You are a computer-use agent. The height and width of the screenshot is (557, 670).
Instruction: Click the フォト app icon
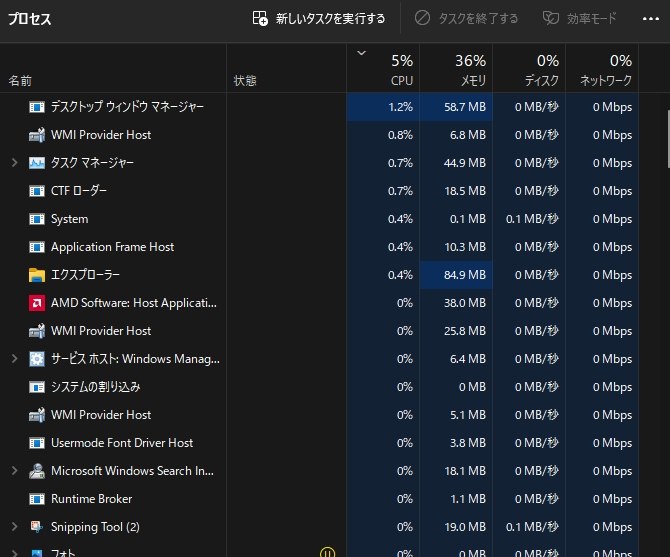coord(37,553)
